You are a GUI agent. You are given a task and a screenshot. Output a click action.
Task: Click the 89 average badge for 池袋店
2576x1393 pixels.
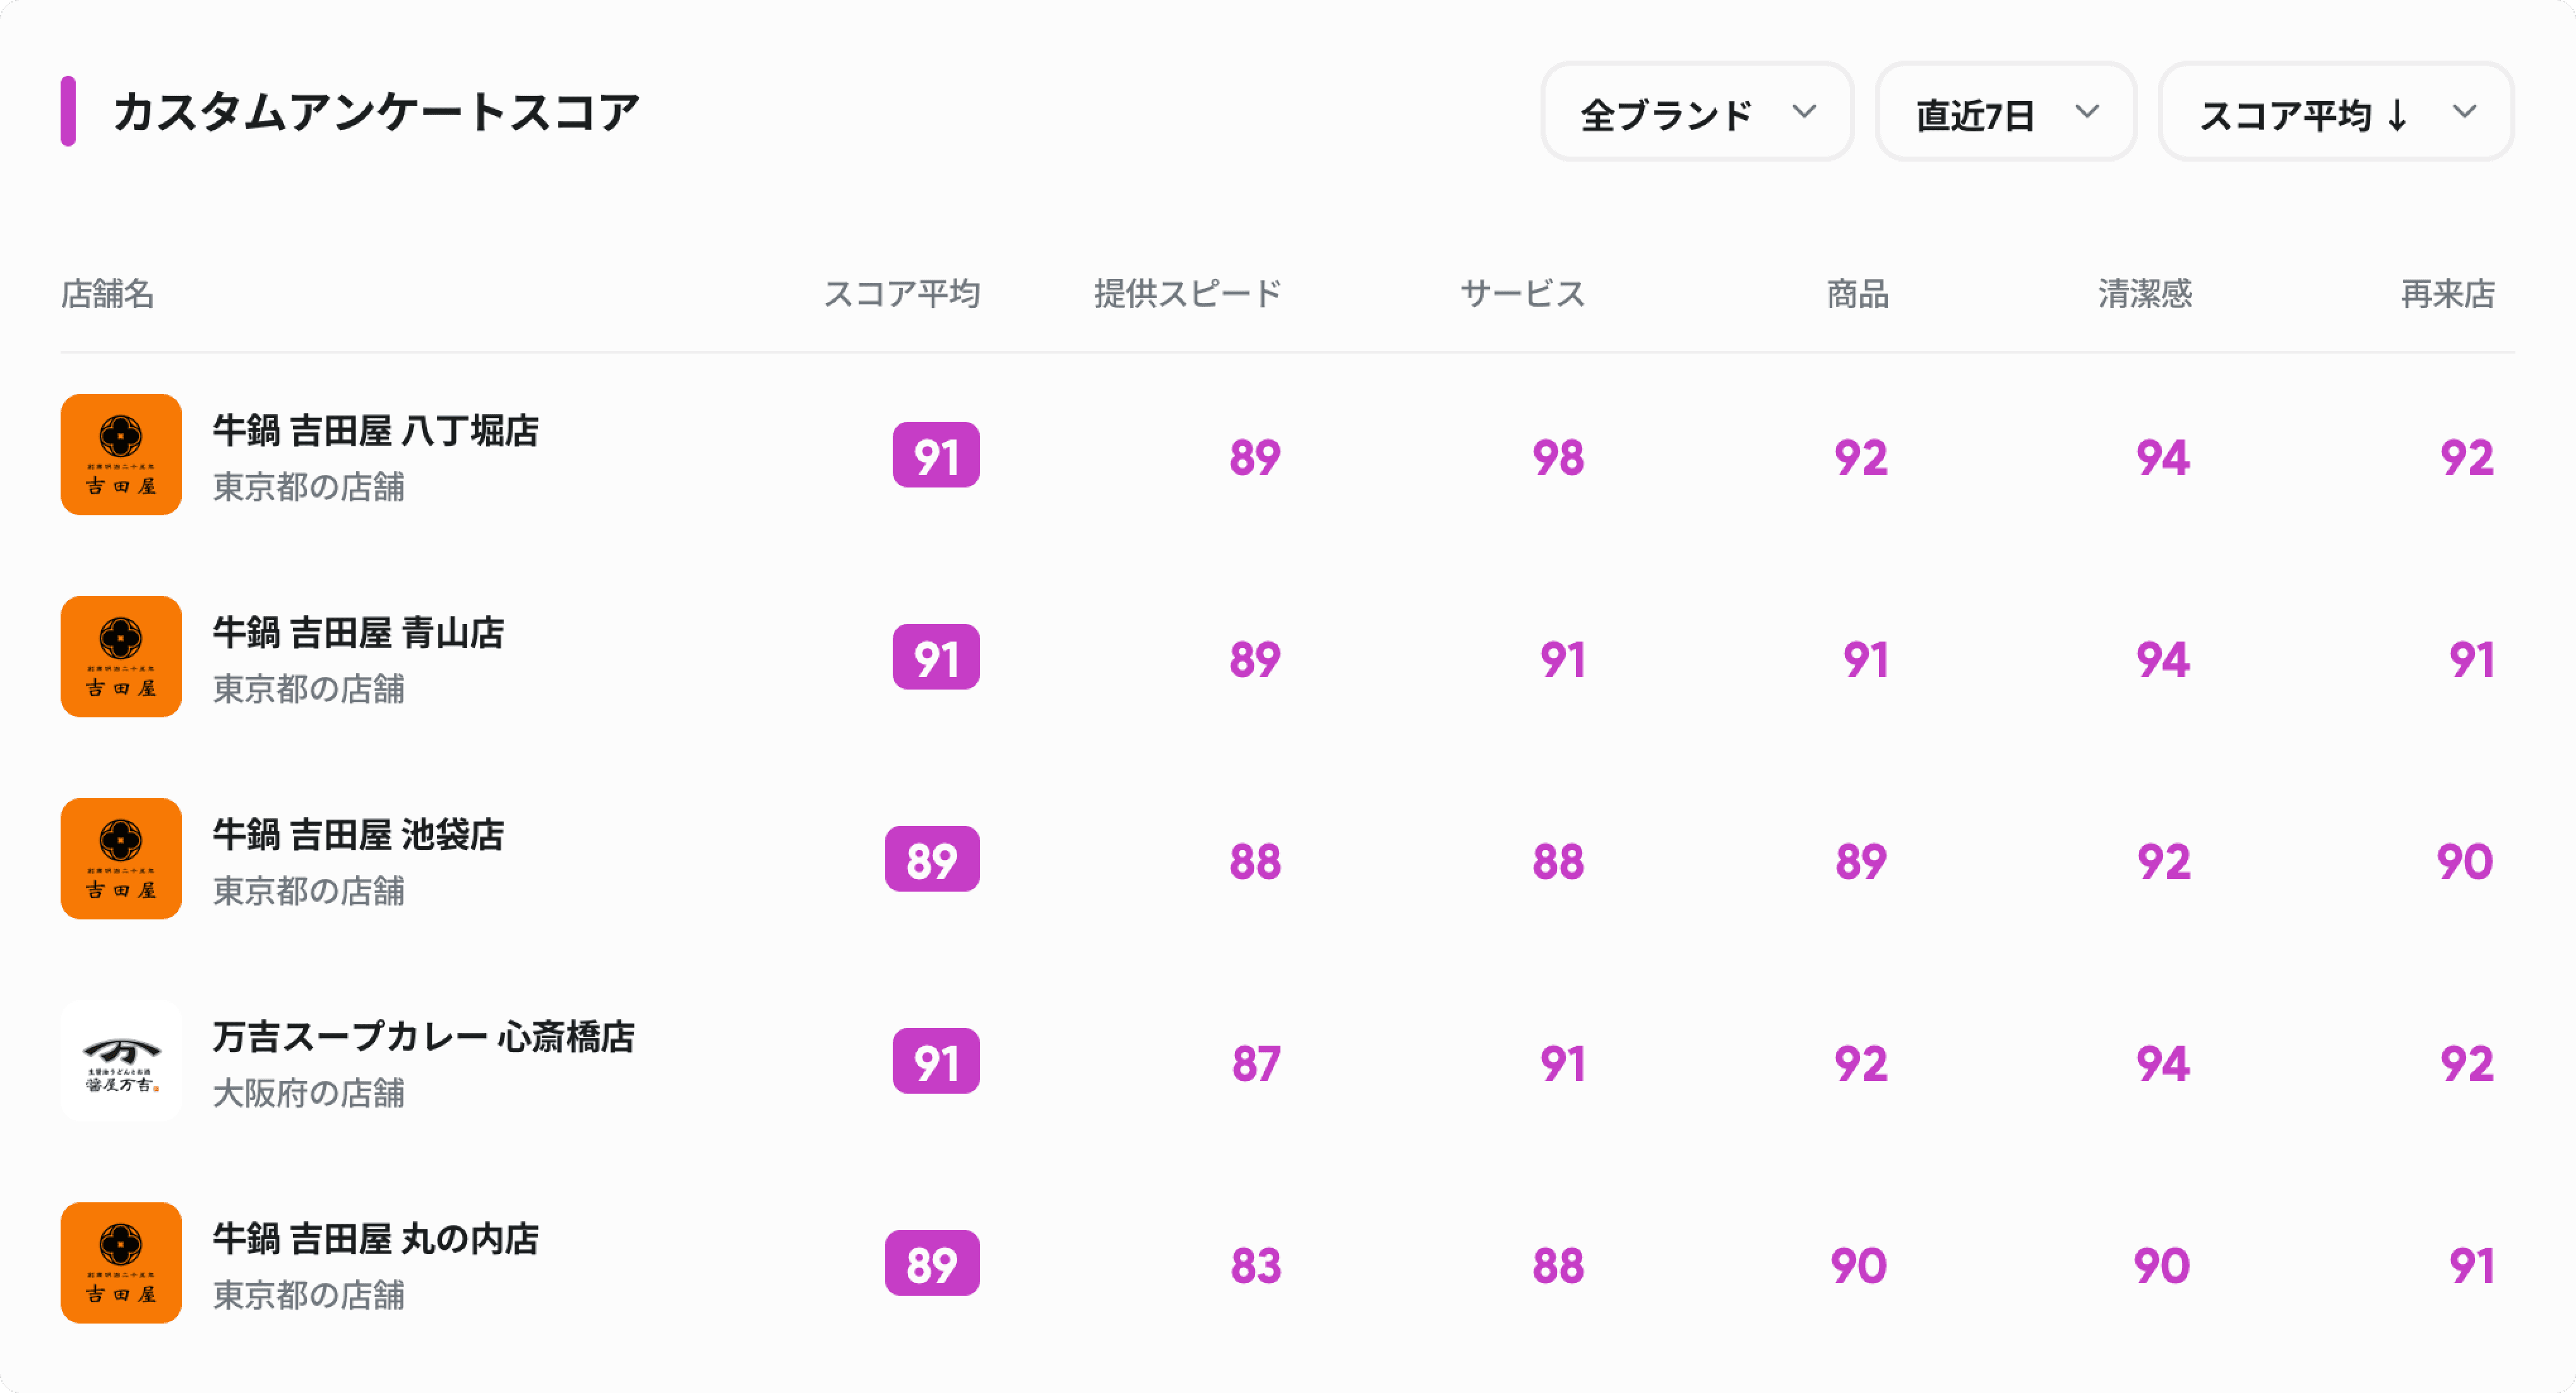[932, 859]
